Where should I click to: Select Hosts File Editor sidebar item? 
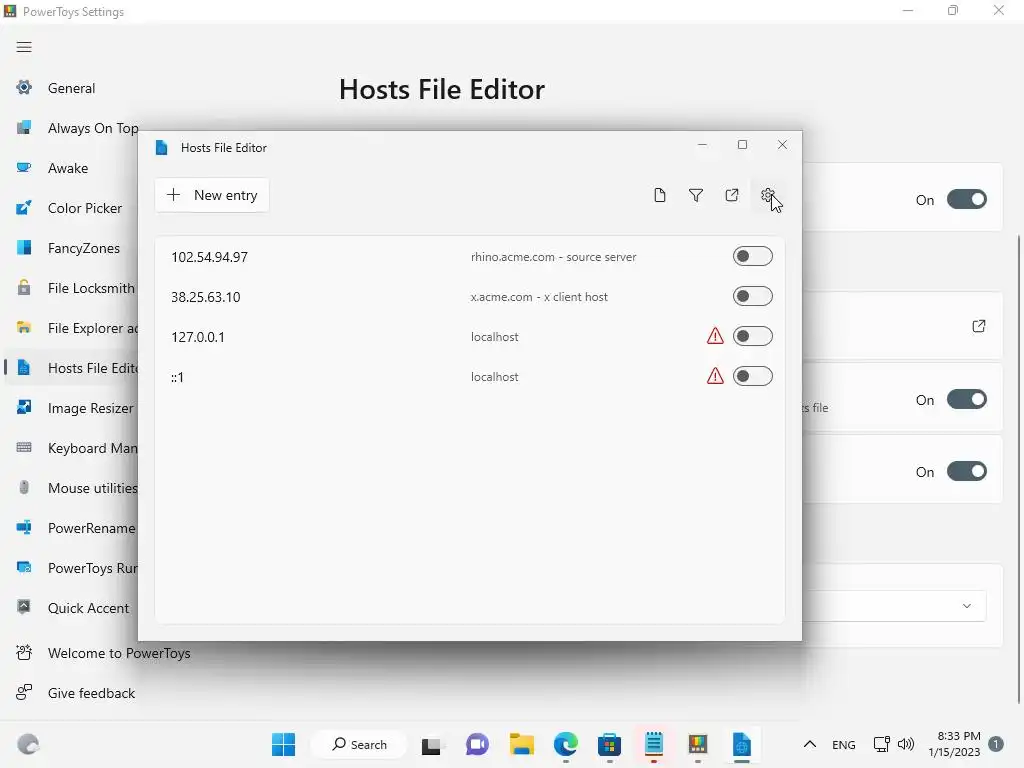point(72,368)
